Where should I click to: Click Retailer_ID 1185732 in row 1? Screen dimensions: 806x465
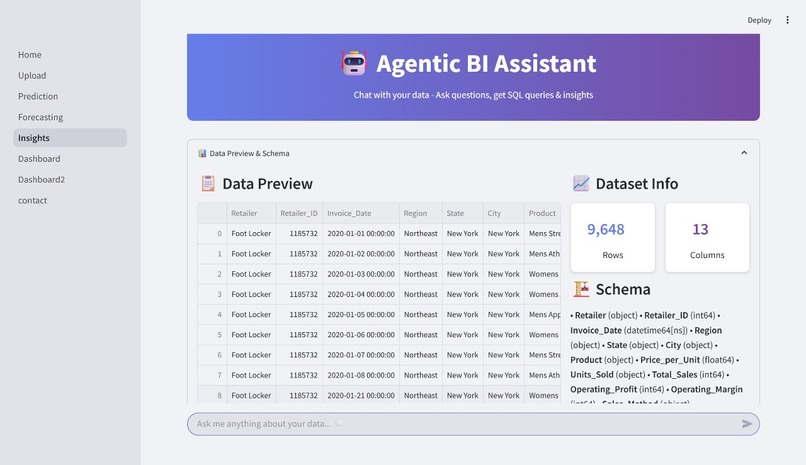point(299,254)
